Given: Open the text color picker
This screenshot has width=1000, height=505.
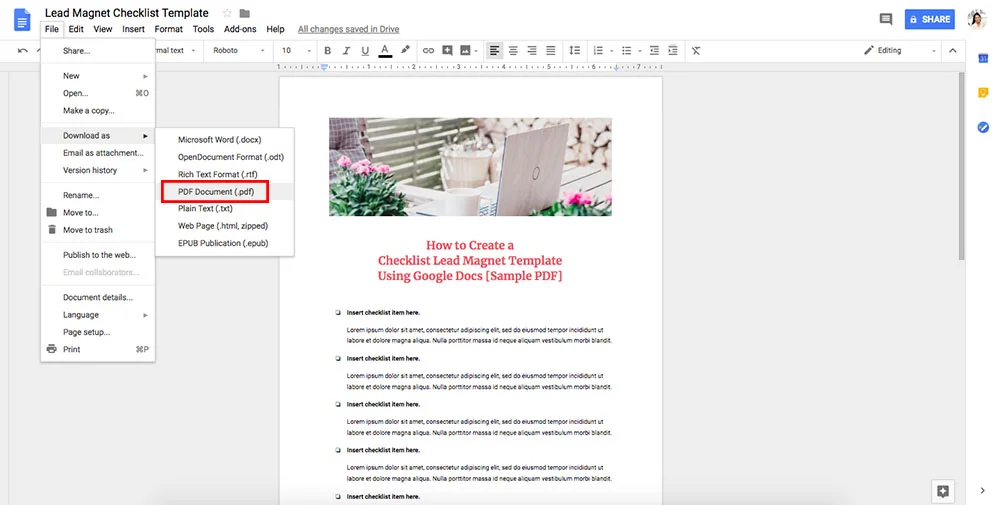Looking at the screenshot, I should (385, 50).
